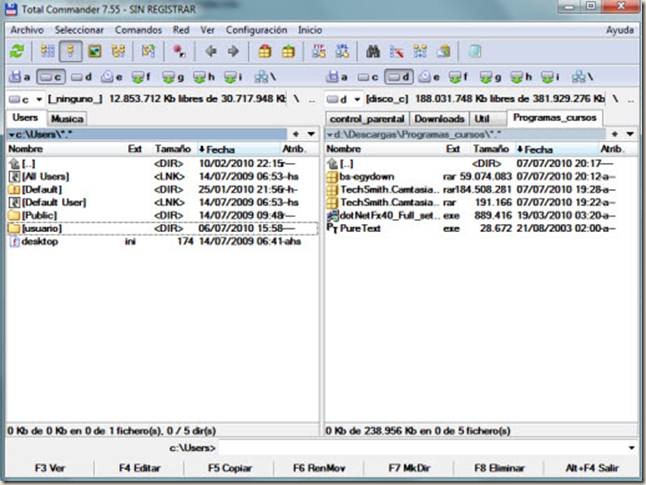Open right panel directory history arrow
This screenshot has width=646, height=485.
(630, 134)
